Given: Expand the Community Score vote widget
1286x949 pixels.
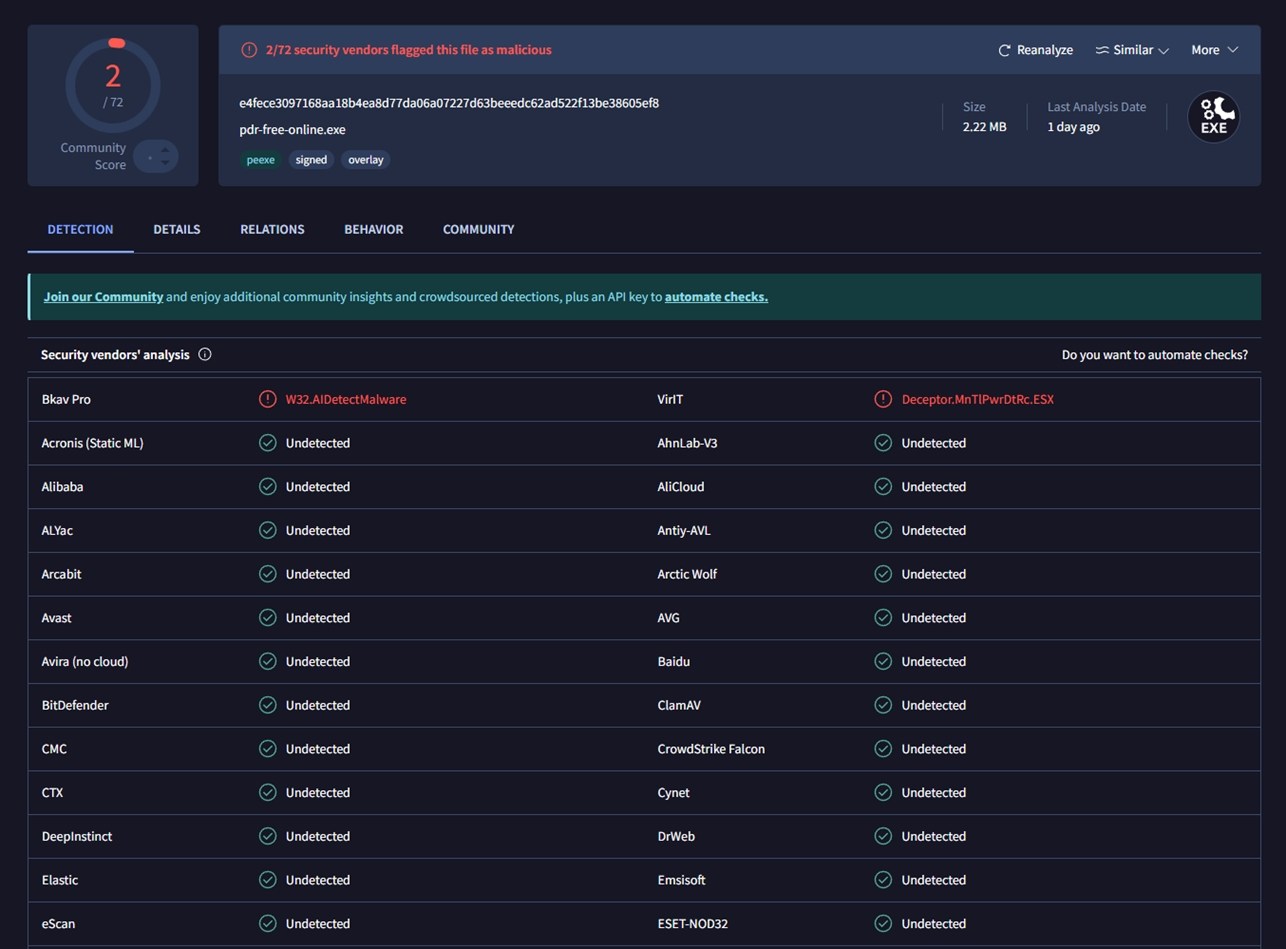Looking at the screenshot, I should [158, 156].
